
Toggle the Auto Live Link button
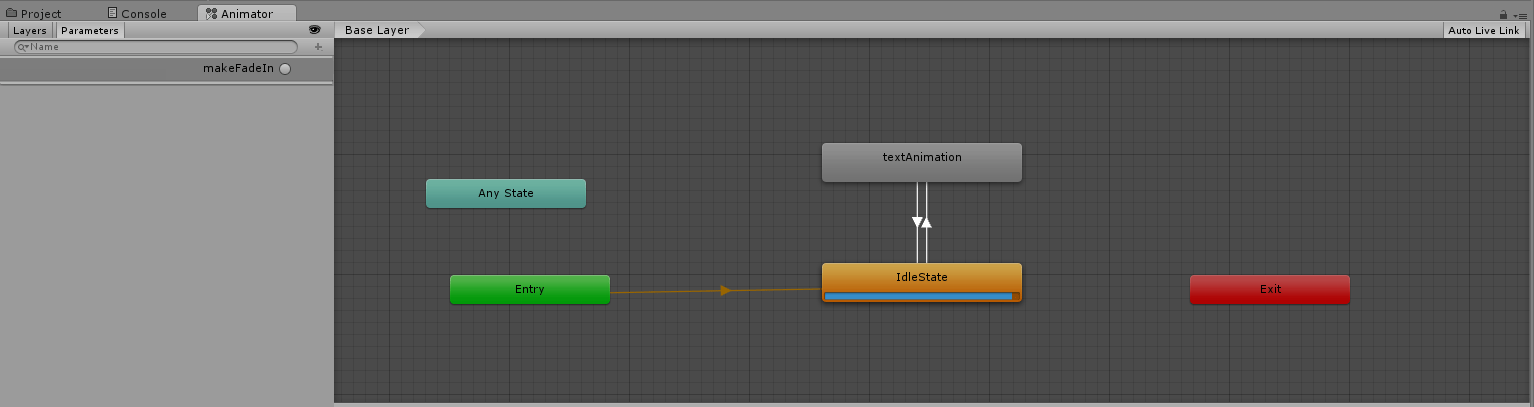(1484, 31)
